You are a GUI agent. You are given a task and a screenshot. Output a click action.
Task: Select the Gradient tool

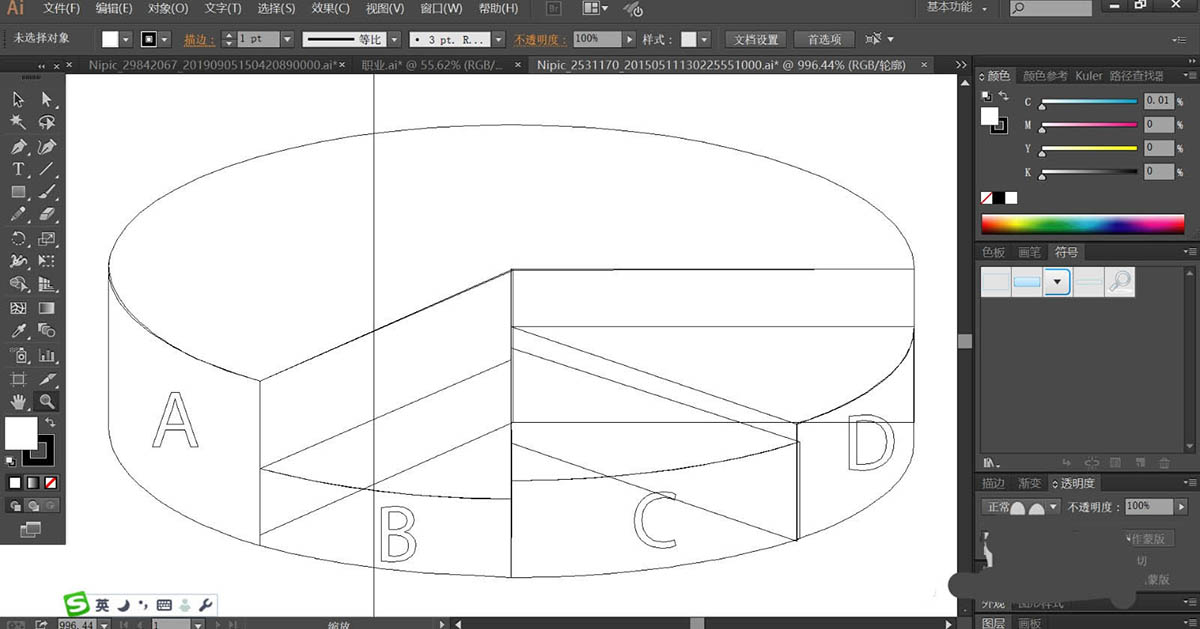click(47, 309)
